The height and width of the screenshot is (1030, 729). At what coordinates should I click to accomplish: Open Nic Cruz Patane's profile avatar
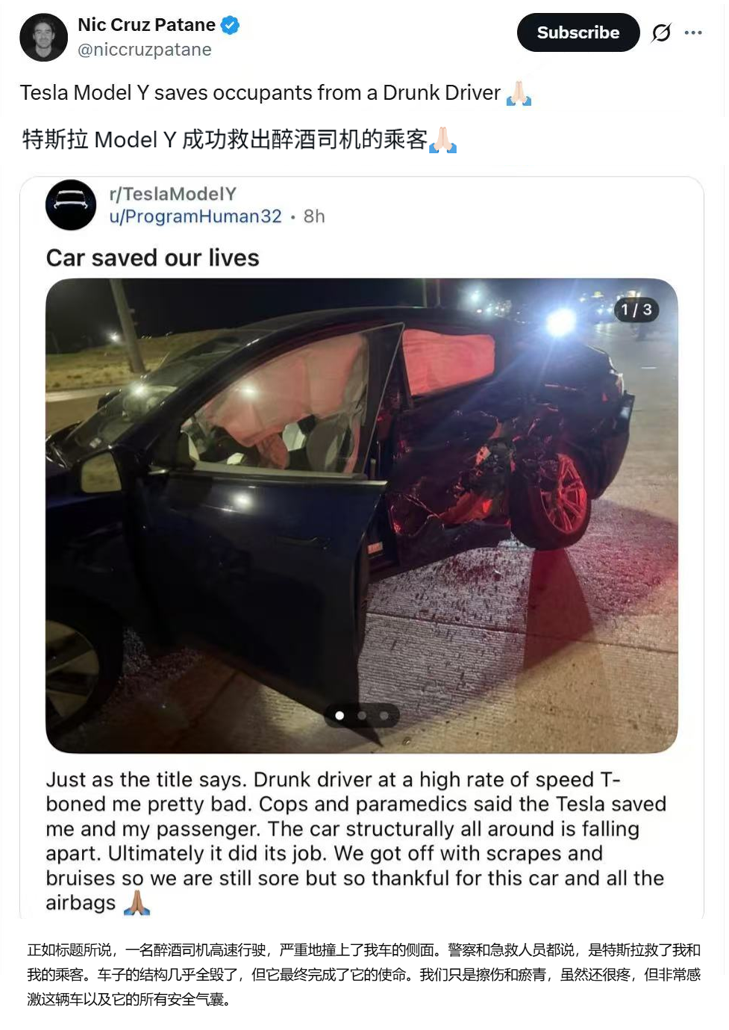coord(44,37)
